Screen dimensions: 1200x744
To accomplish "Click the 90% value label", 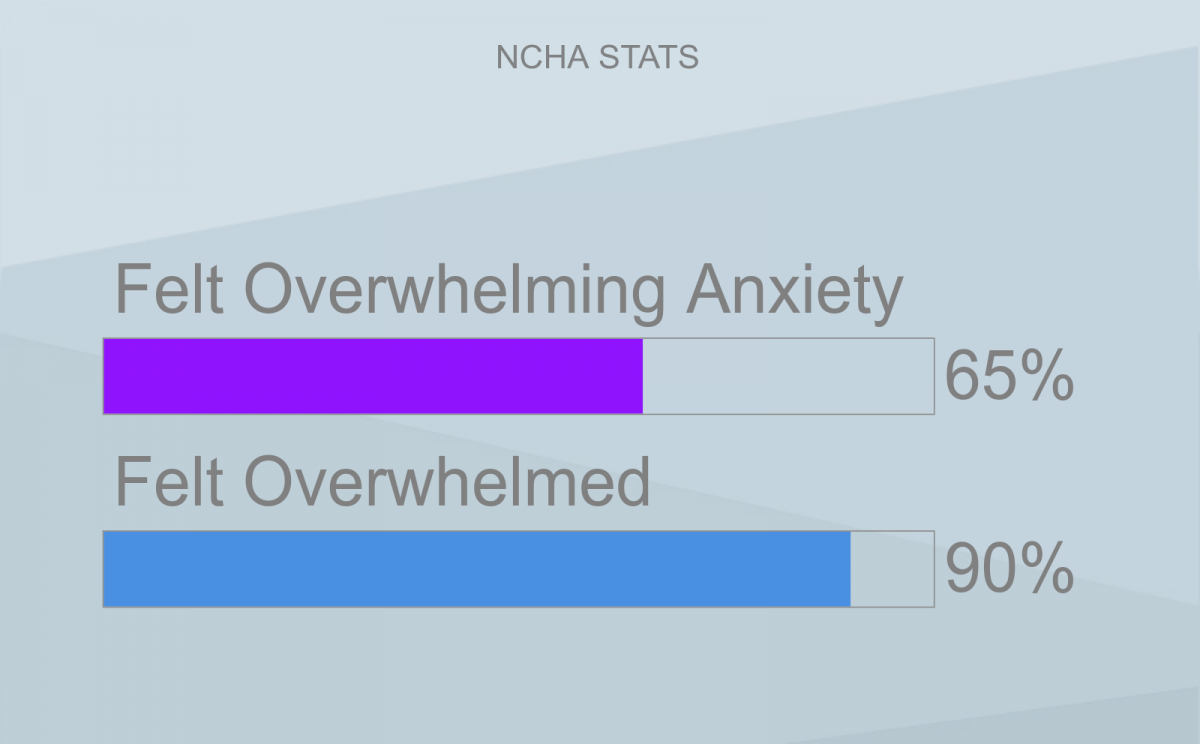I will coord(1008,570).
